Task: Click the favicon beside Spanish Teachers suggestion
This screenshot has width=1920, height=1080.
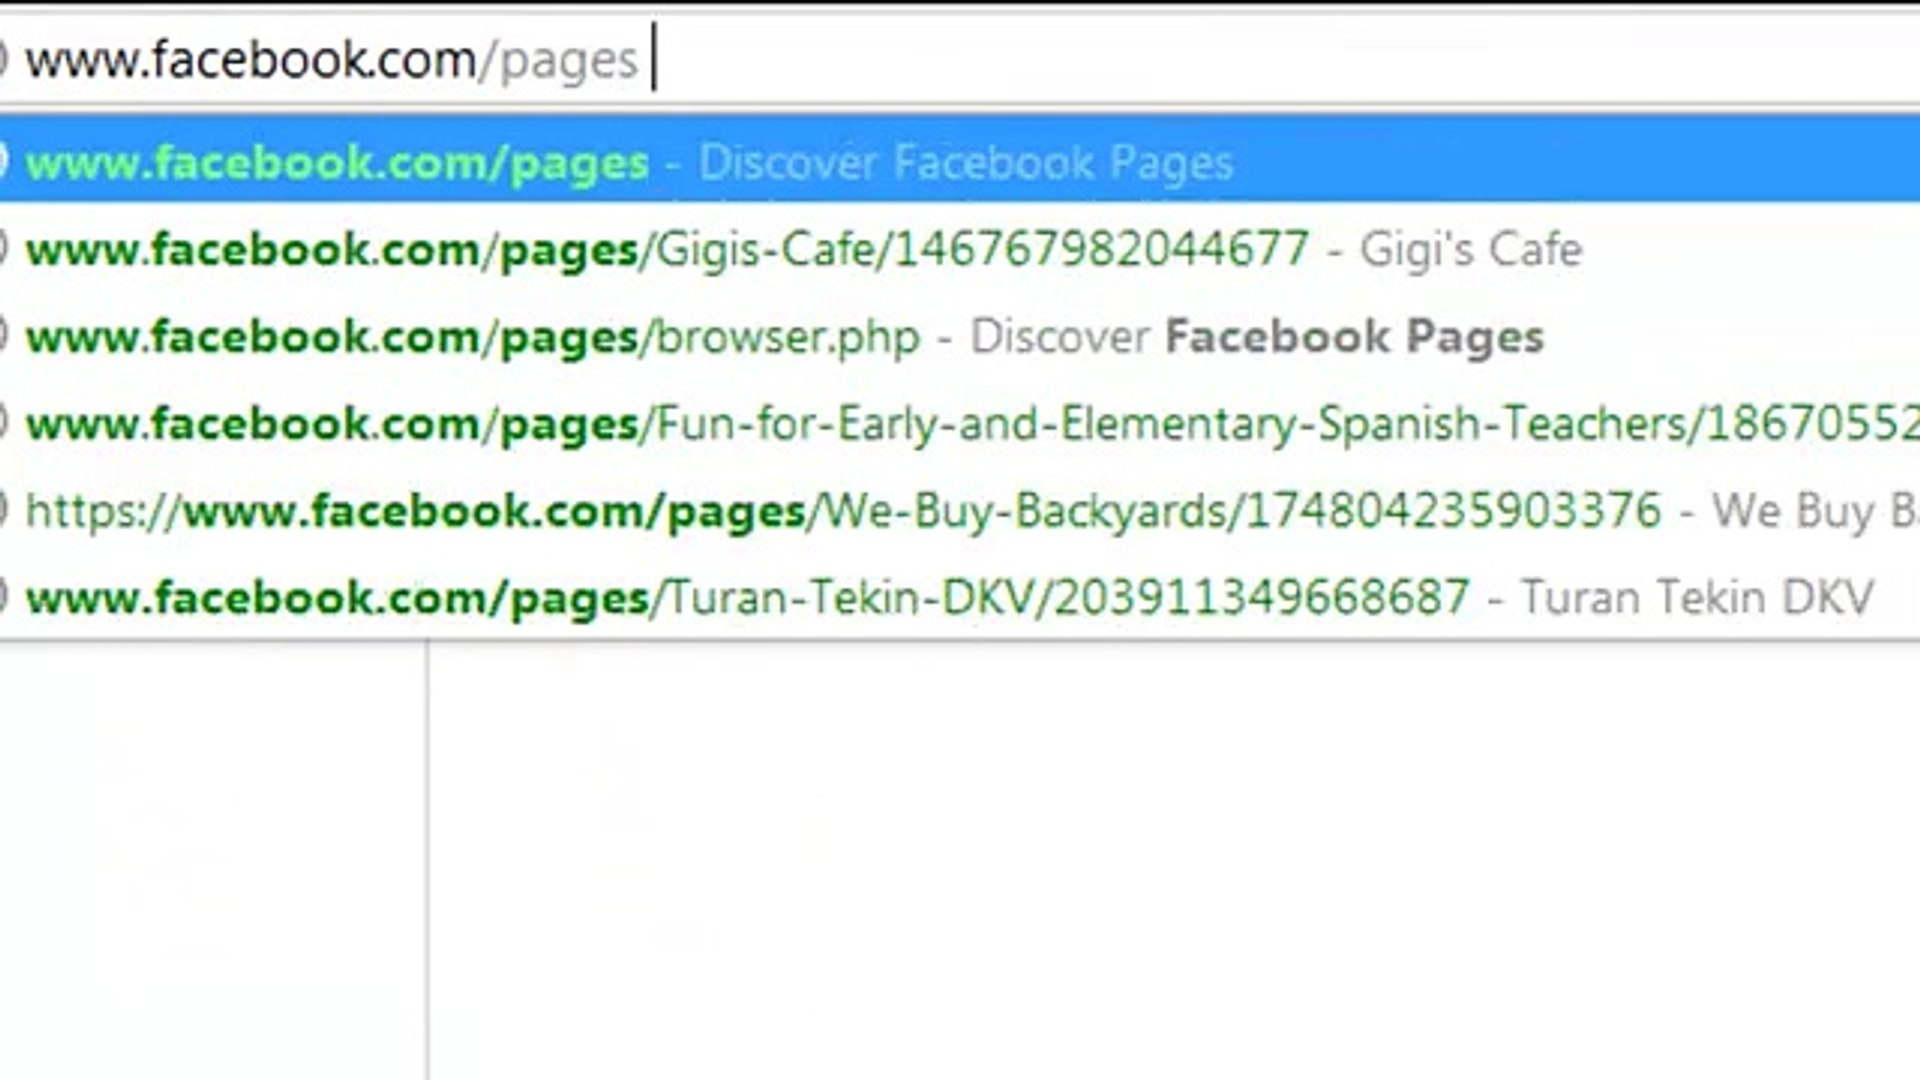Action: [x=5, y=423]
